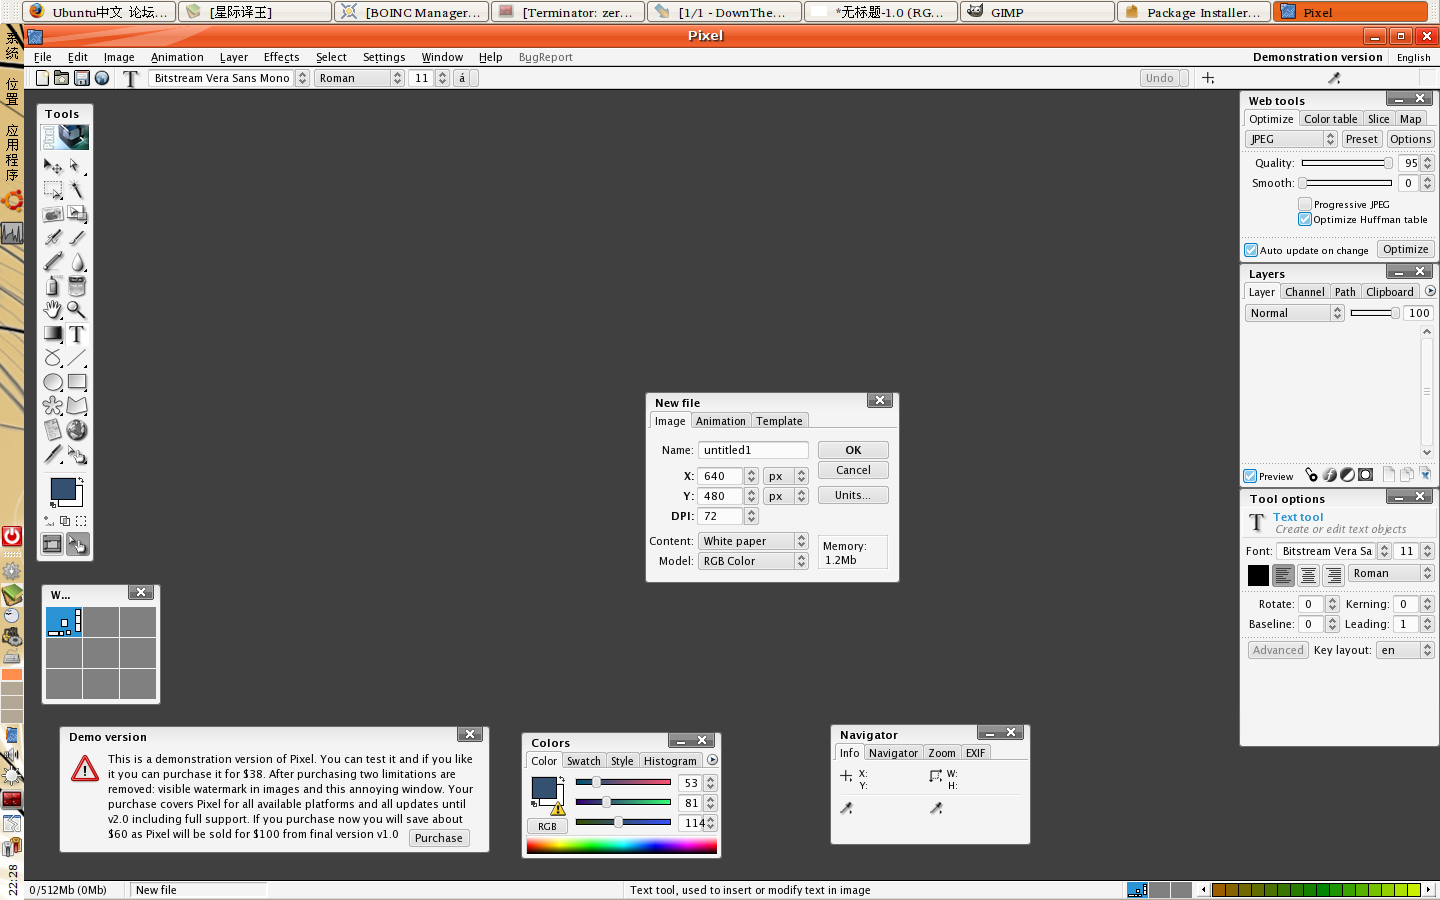Click the Units... button
1440x900 pixels.
pyautogui.click(x=853, y=495)
